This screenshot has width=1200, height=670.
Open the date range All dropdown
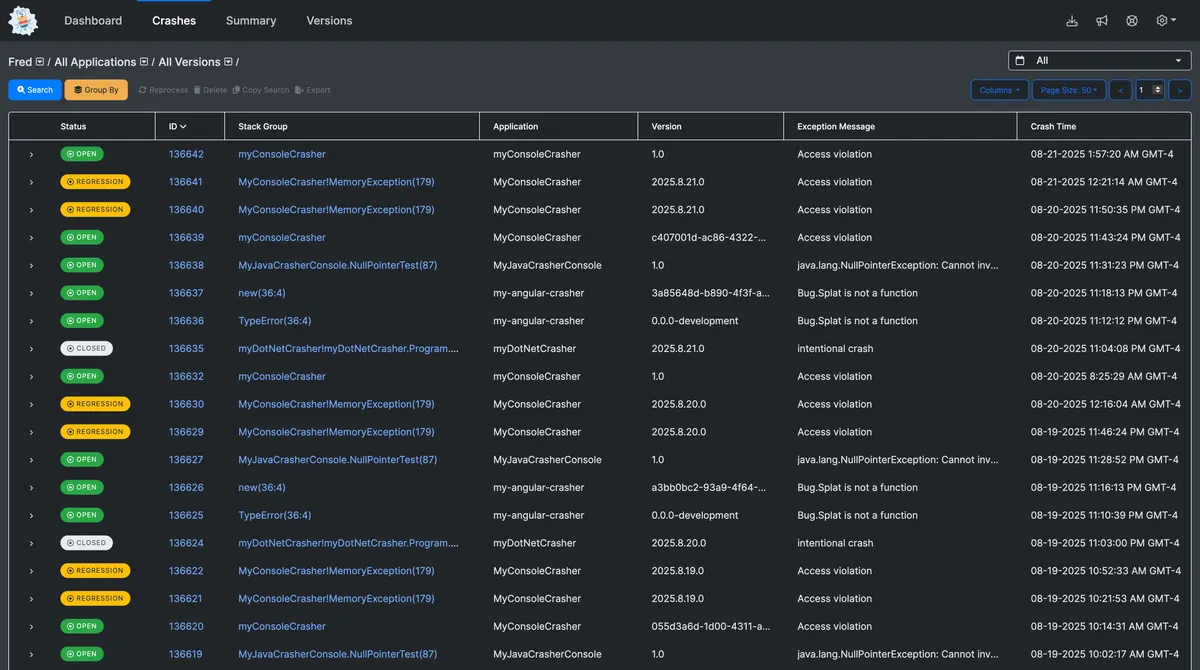tap(1100, 61)
